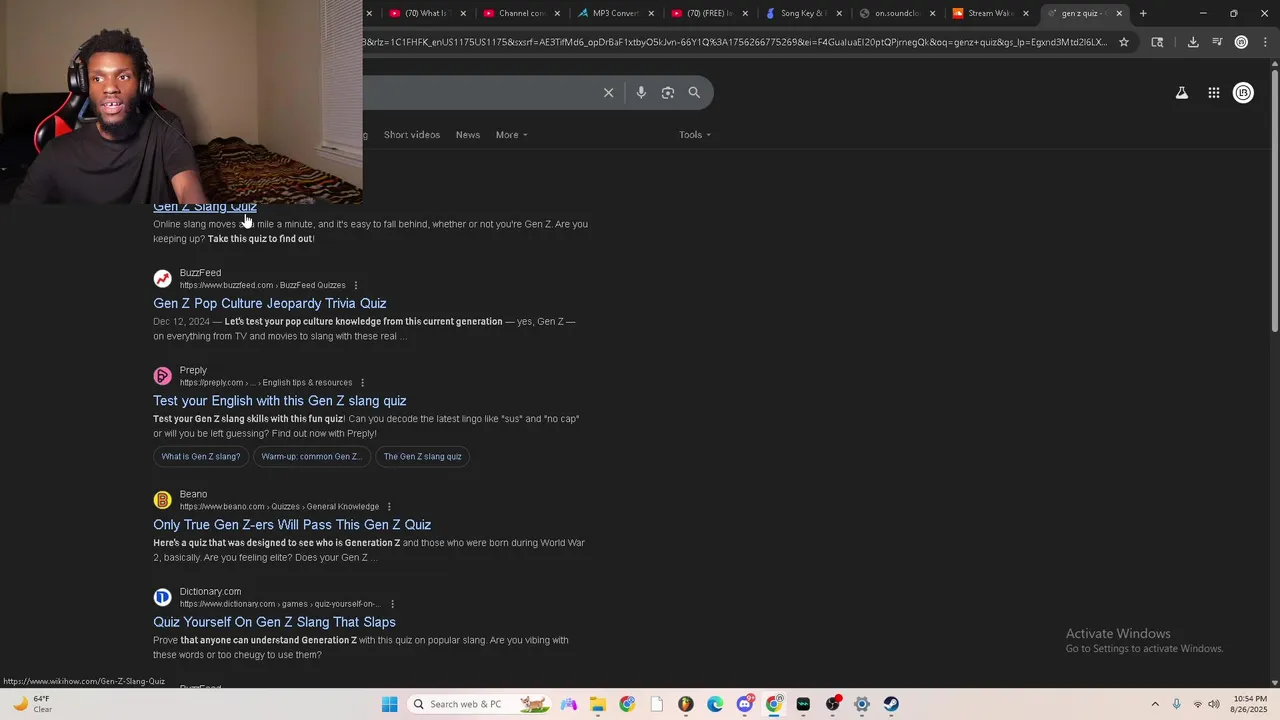This screenshot has width=1280, height=720.
Task: Open Discord from the taskbar
Action: (x=744, y=704)
